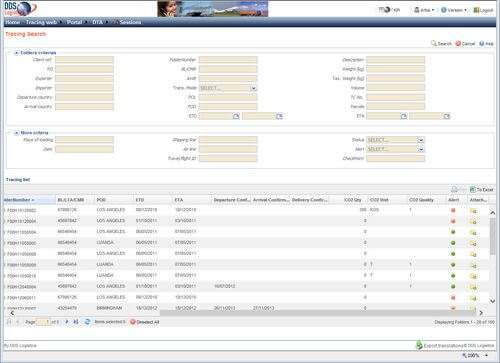Click the Search magnifier button

441,44
